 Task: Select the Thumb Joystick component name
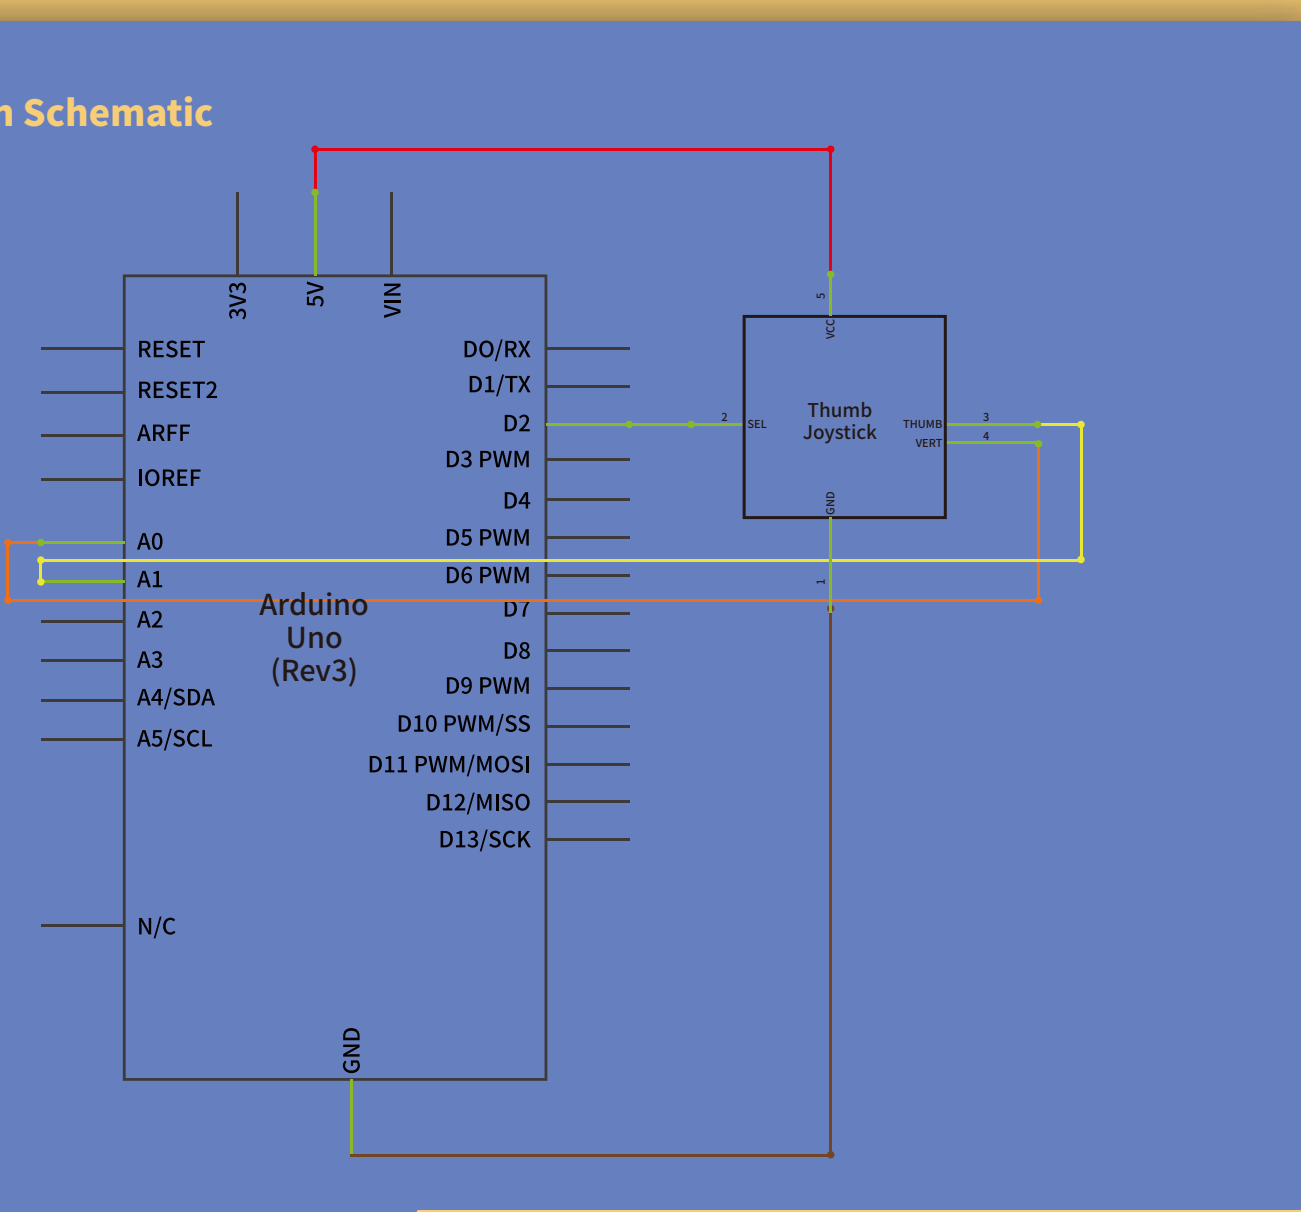point(840,421)
